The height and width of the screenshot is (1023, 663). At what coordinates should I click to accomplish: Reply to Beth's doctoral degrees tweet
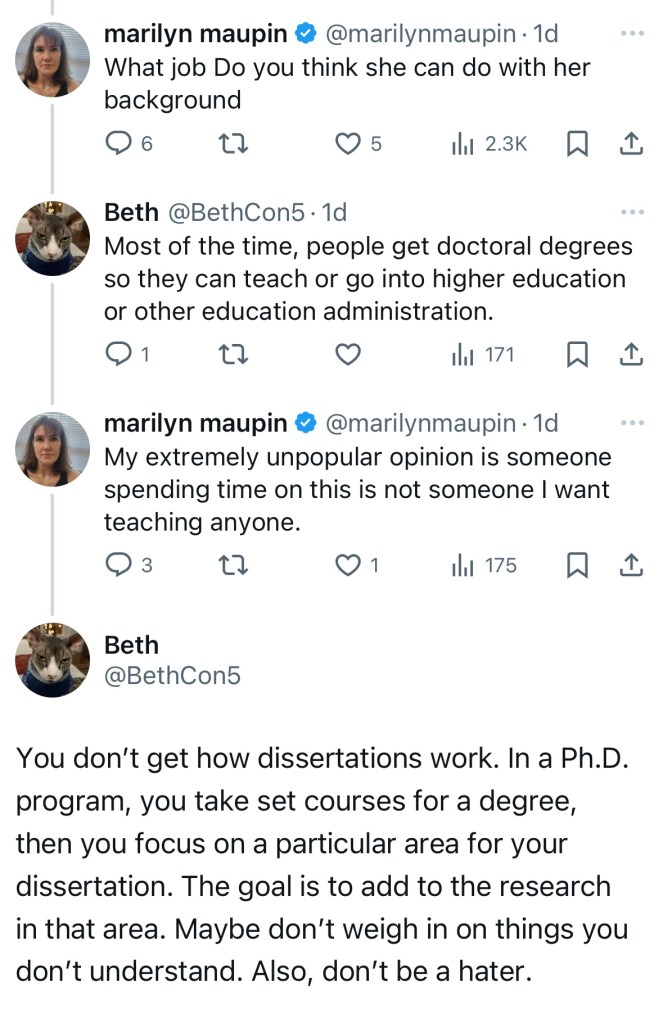pyautogui.click(x=120, y=354)
